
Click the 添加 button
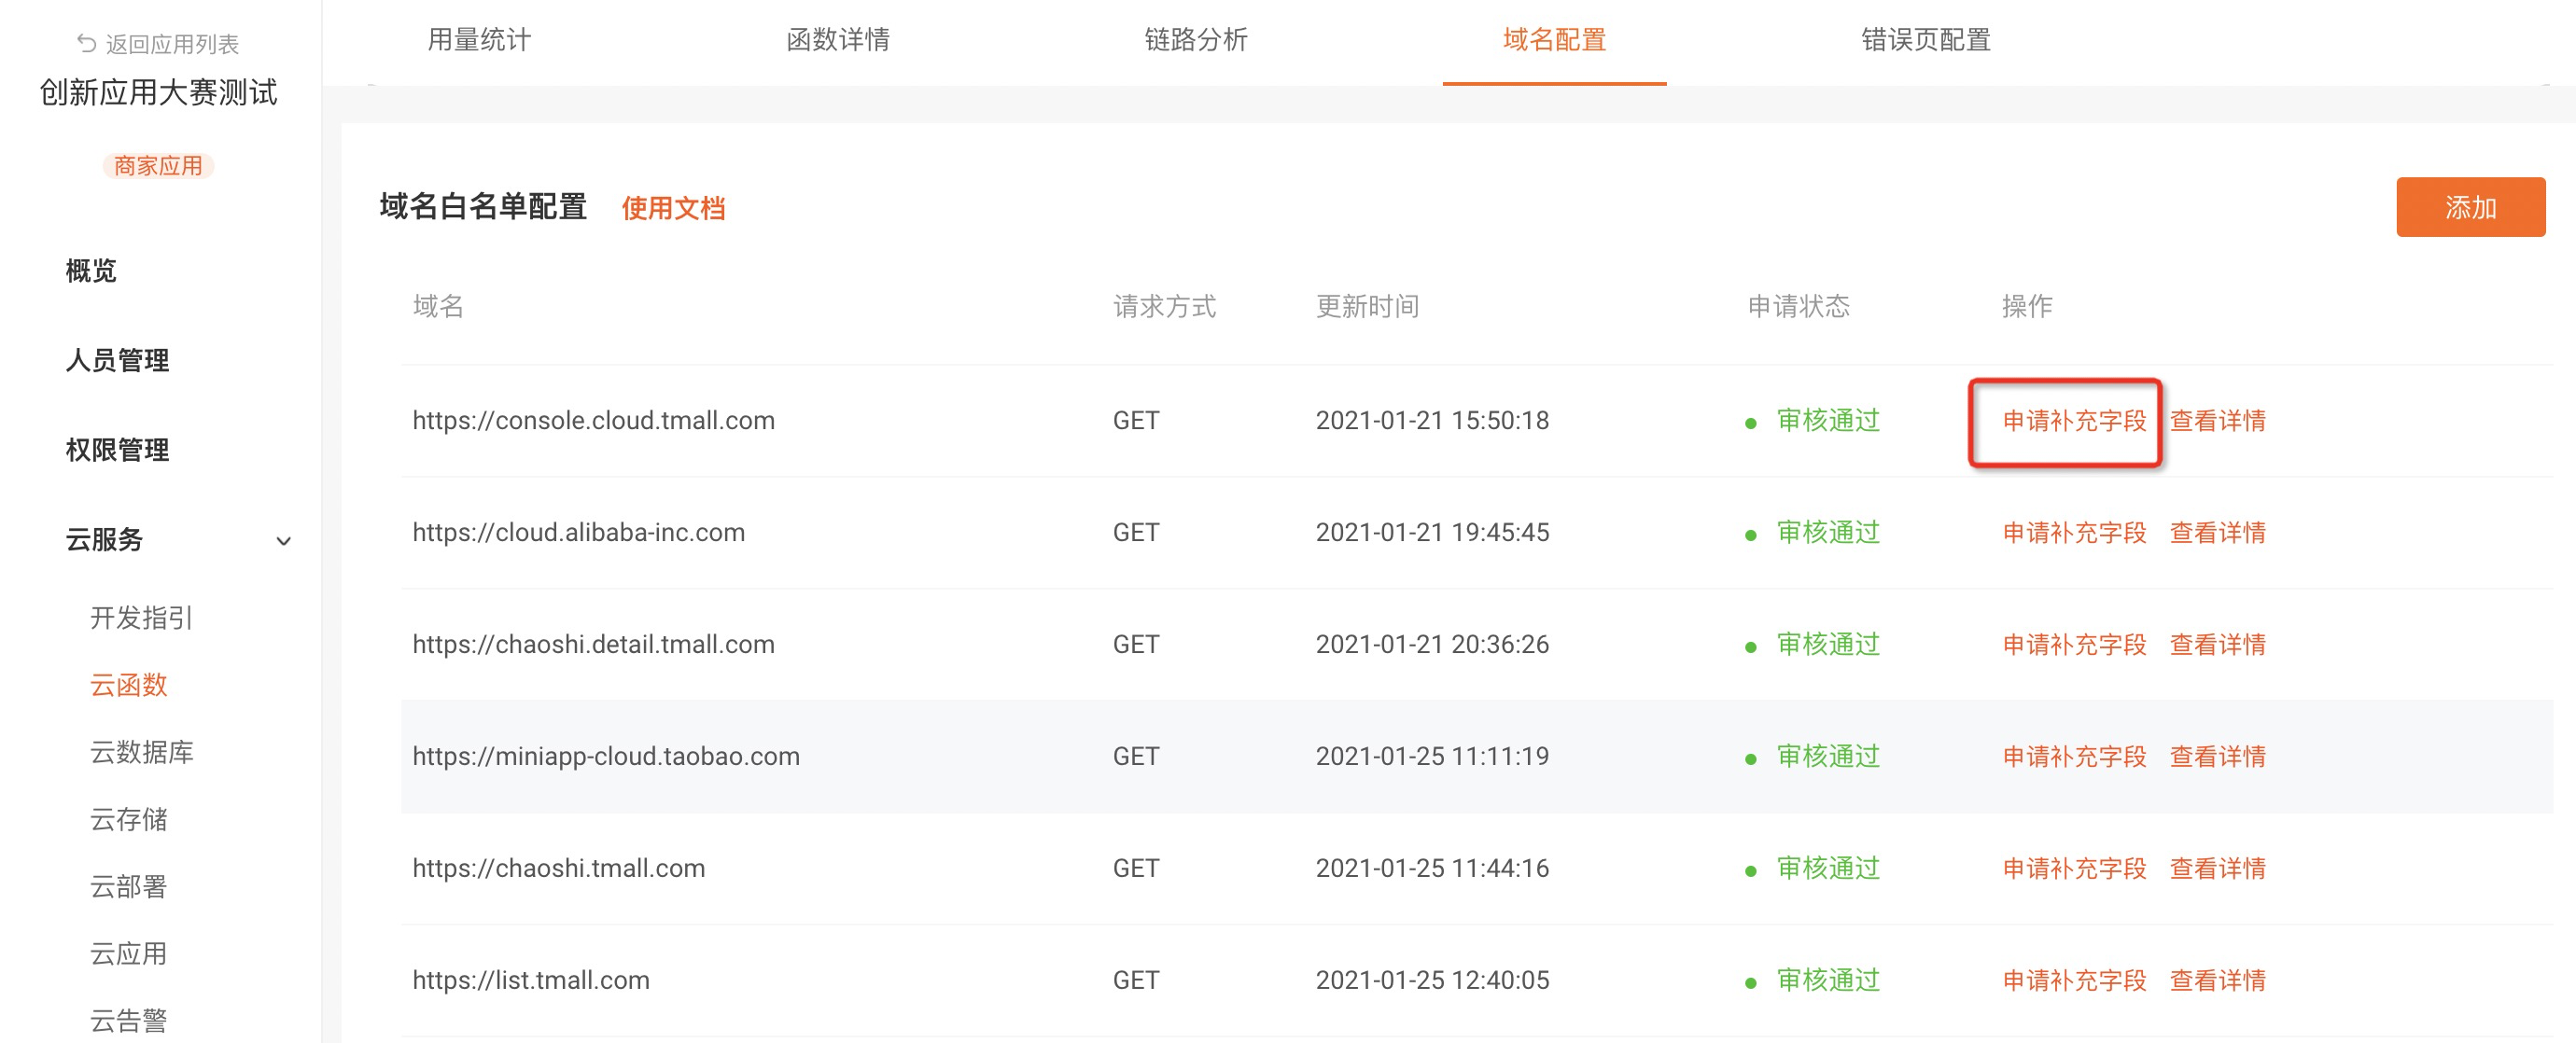(x=2470, y=207)
